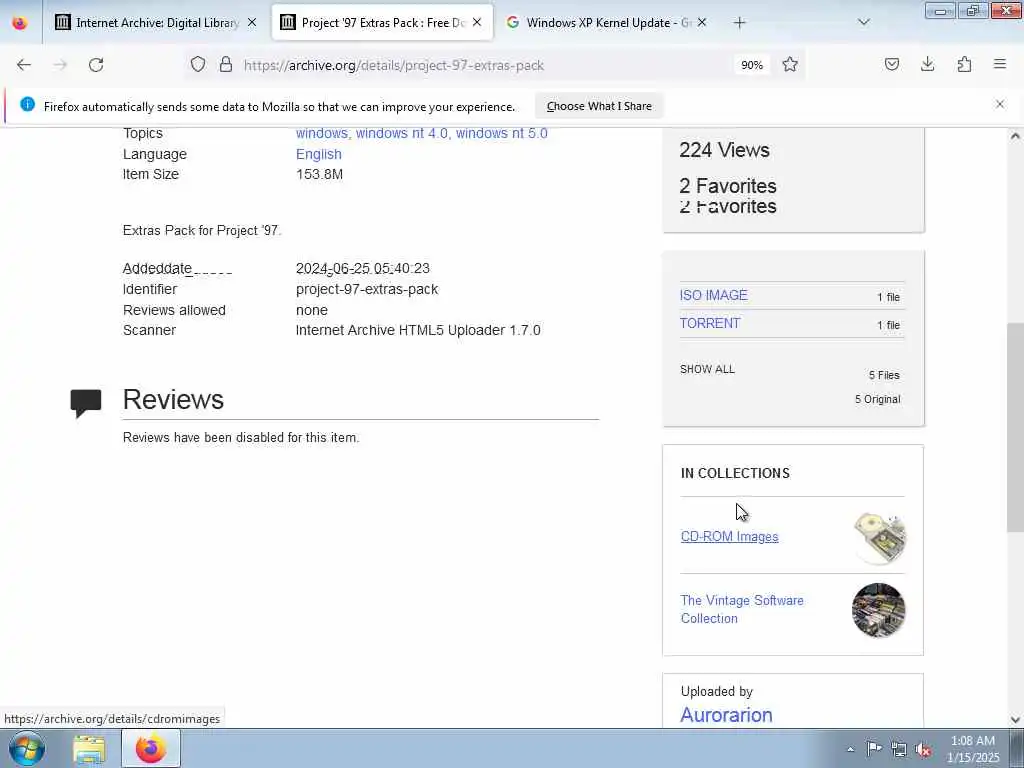Open the network tray icon
This screenshot has width=1024, height=768.
[x=899, y=750]
